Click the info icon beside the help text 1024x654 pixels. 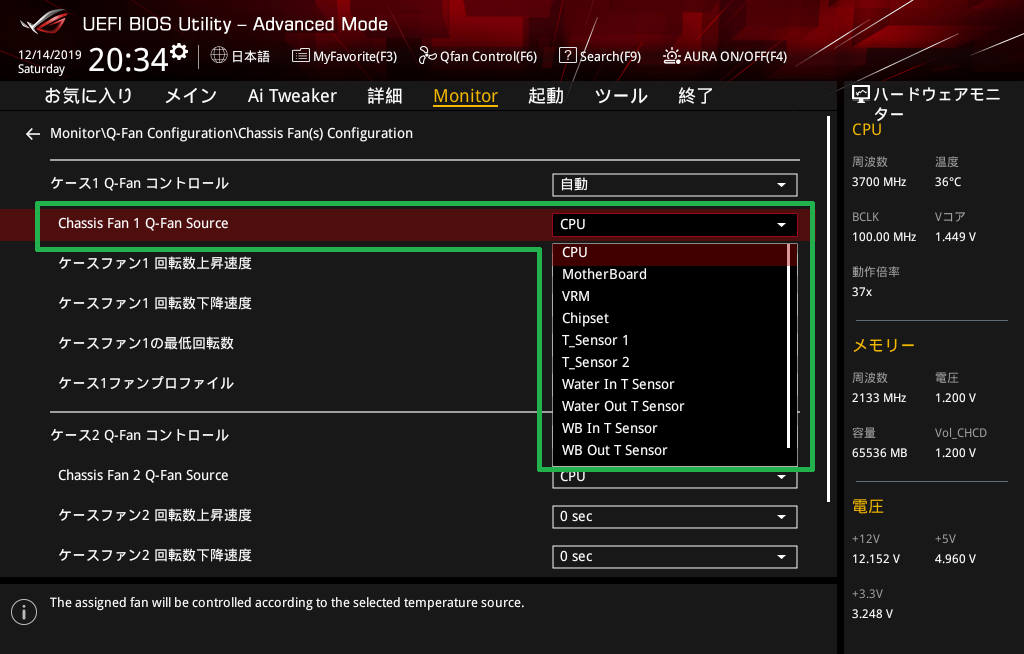24,612
